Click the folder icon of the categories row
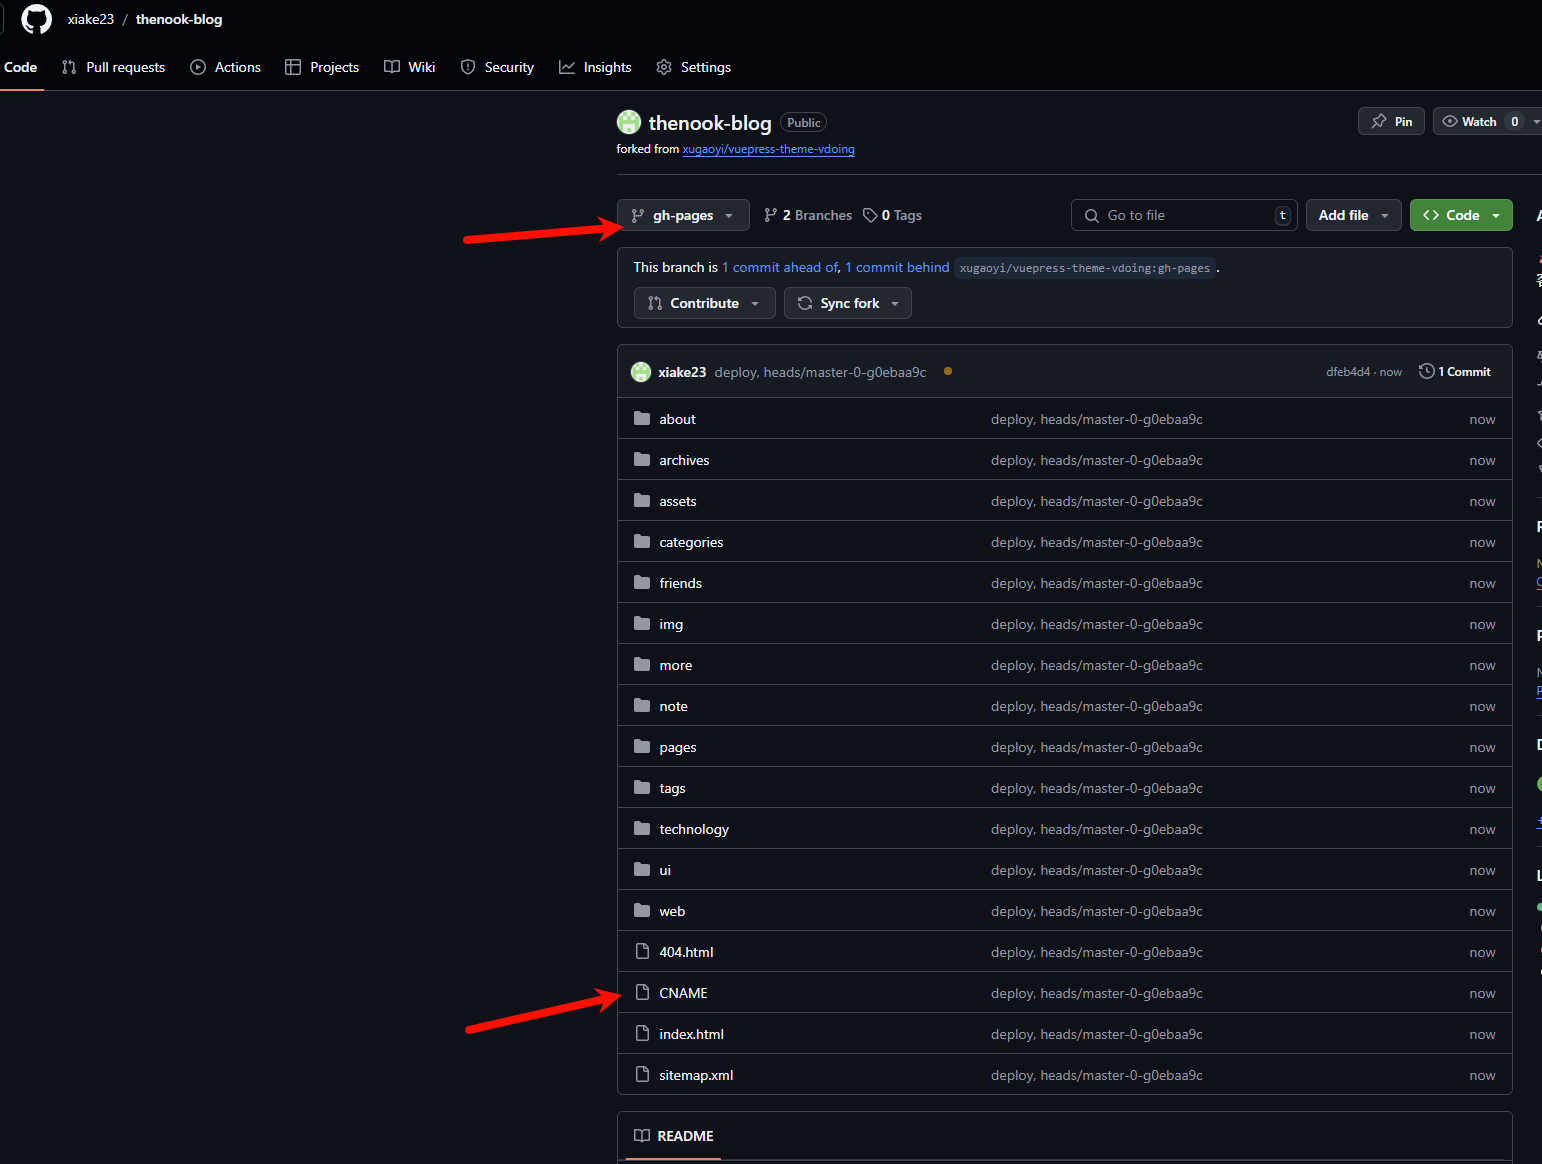 click(x=642, y=541)
